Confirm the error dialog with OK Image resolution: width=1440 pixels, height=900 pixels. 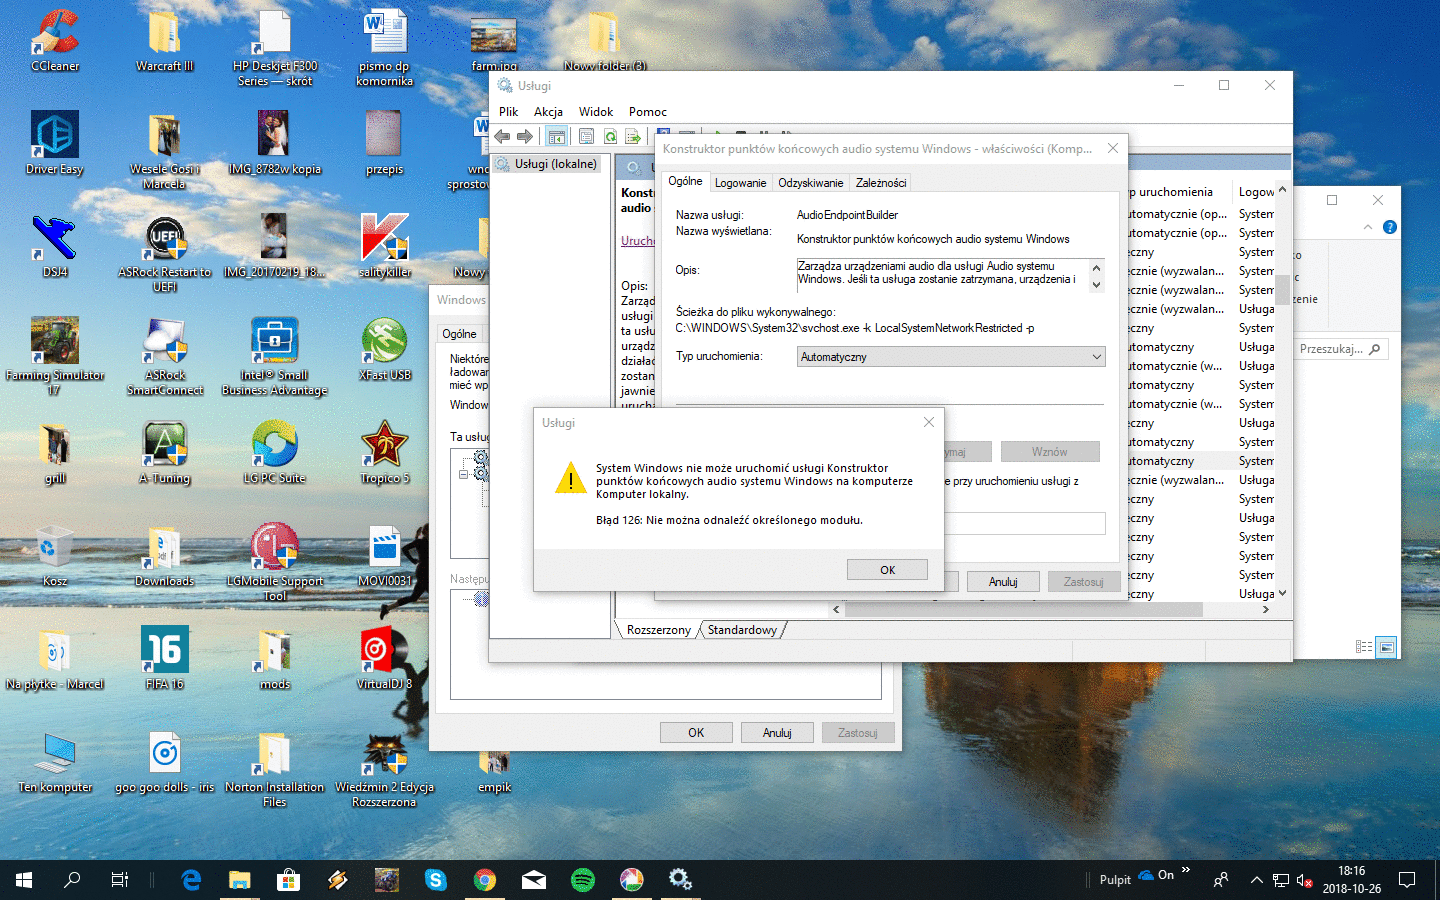coord(887,570)
